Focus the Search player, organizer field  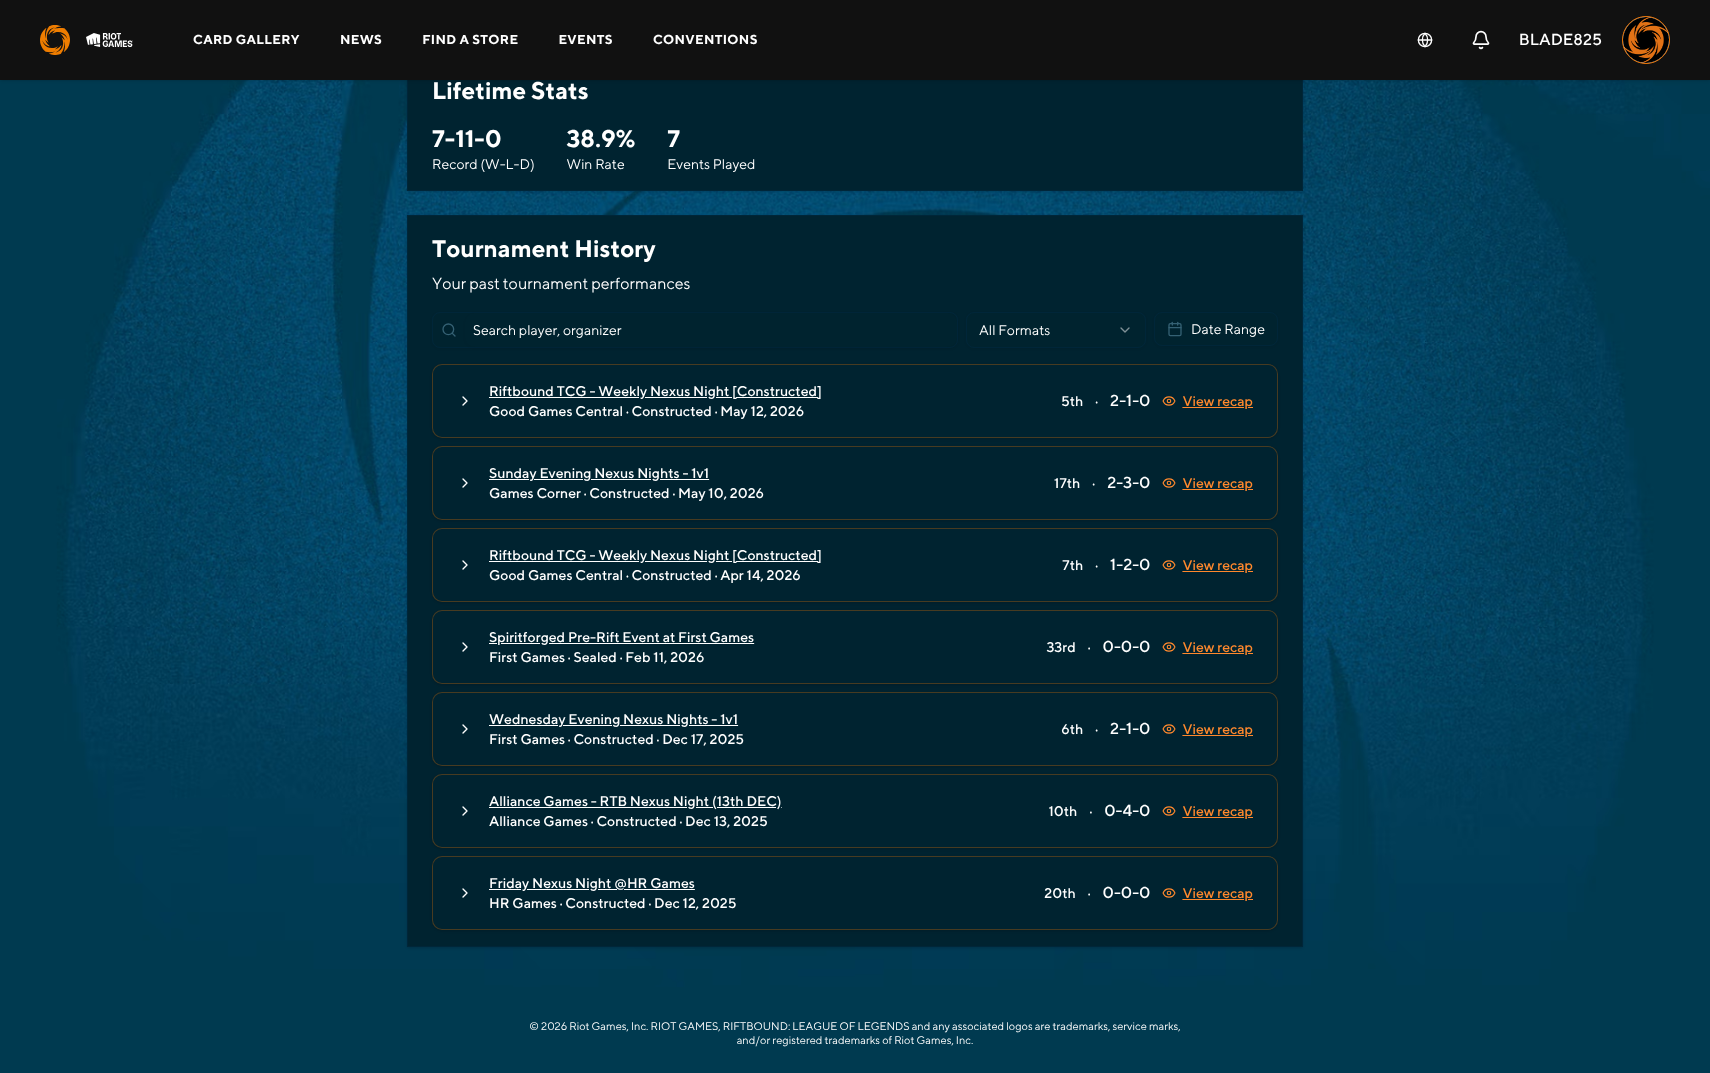pyautogui.click(x=695, y=330)
